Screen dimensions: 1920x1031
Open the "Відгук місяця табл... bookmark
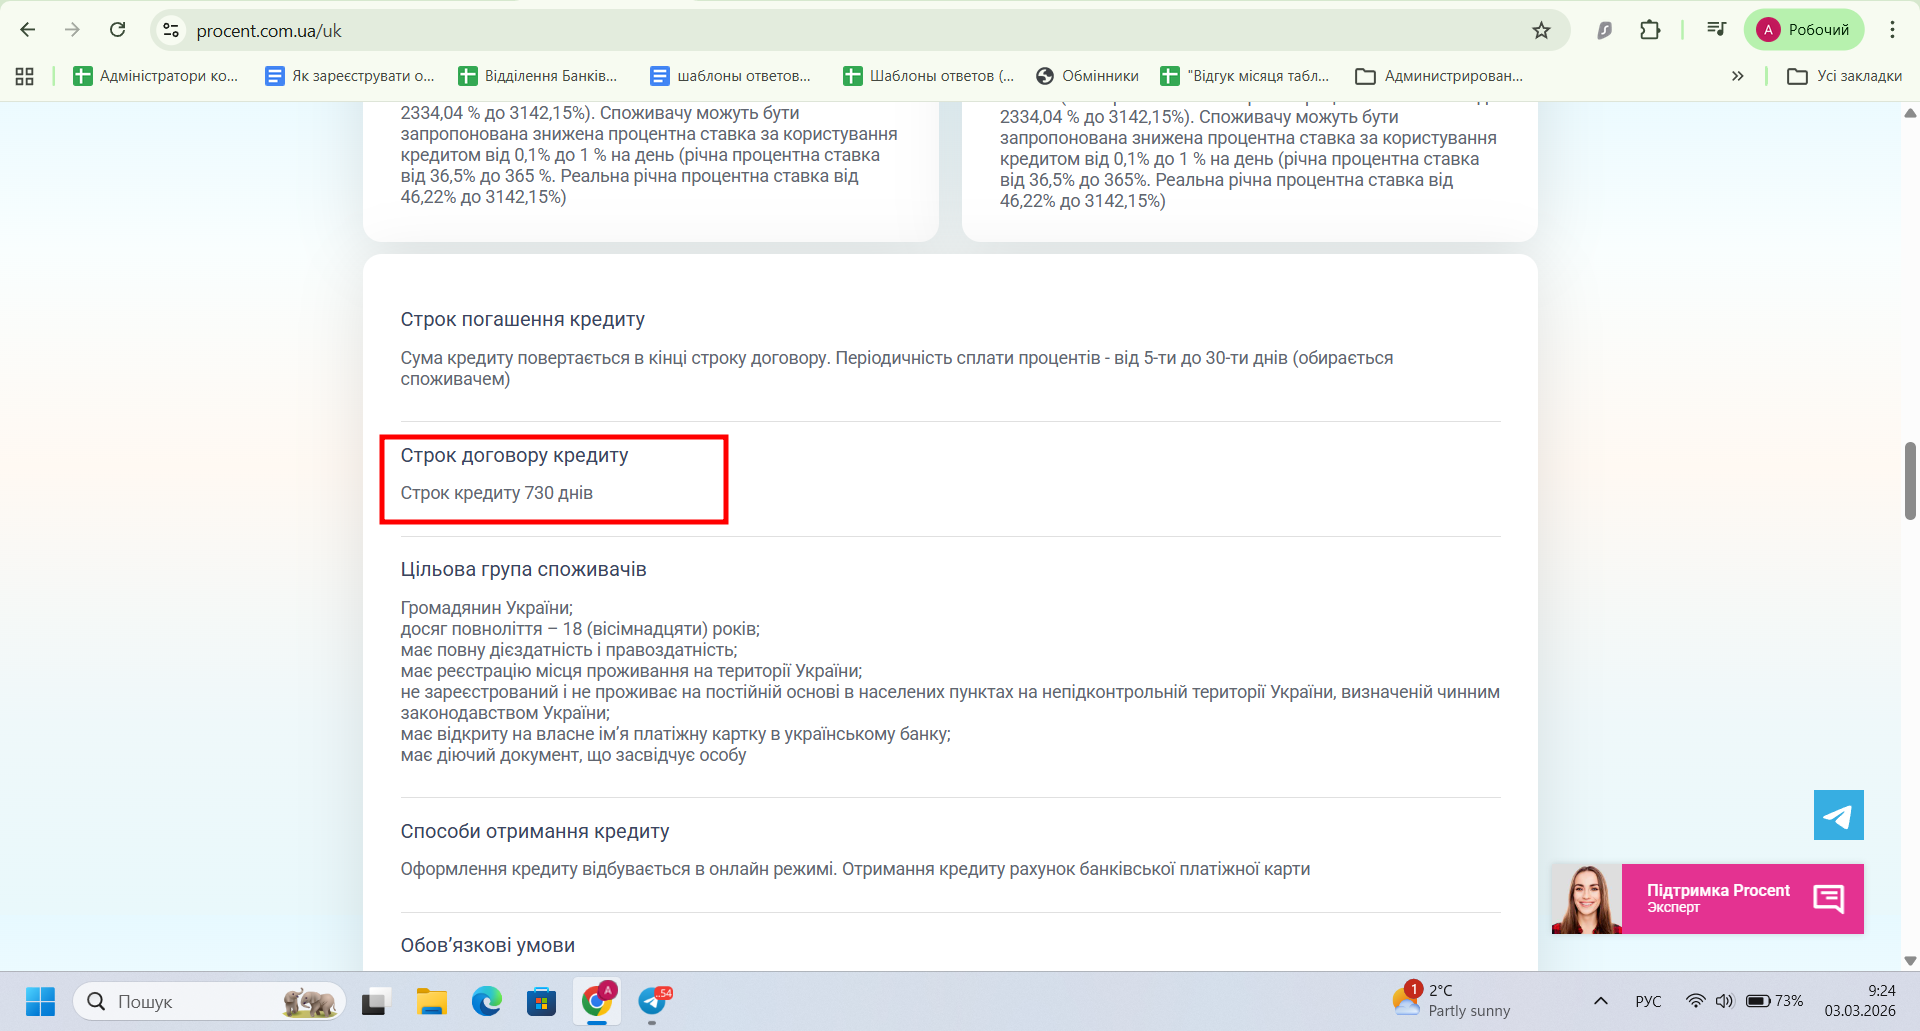tap(1245, 76)
